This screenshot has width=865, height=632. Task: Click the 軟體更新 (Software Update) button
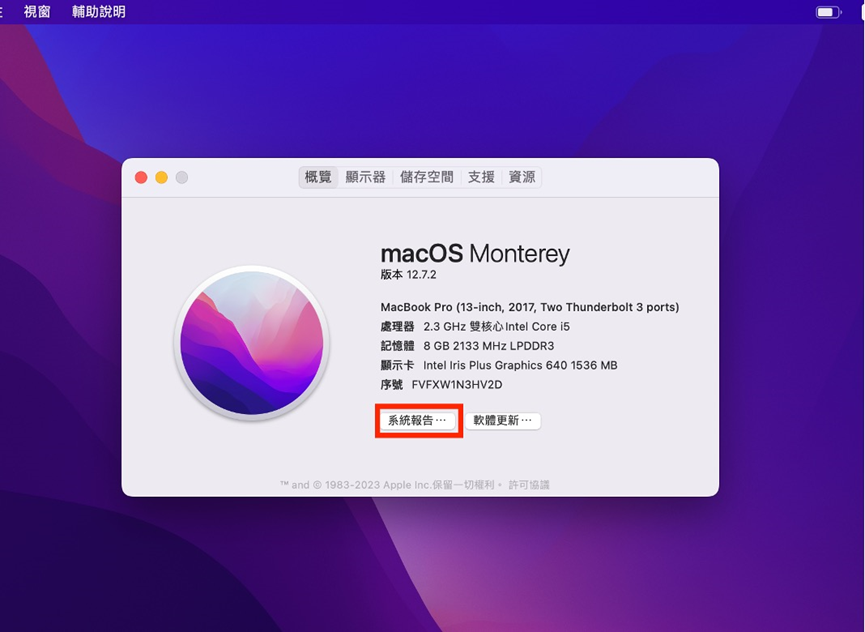click(x=503, y=421)
